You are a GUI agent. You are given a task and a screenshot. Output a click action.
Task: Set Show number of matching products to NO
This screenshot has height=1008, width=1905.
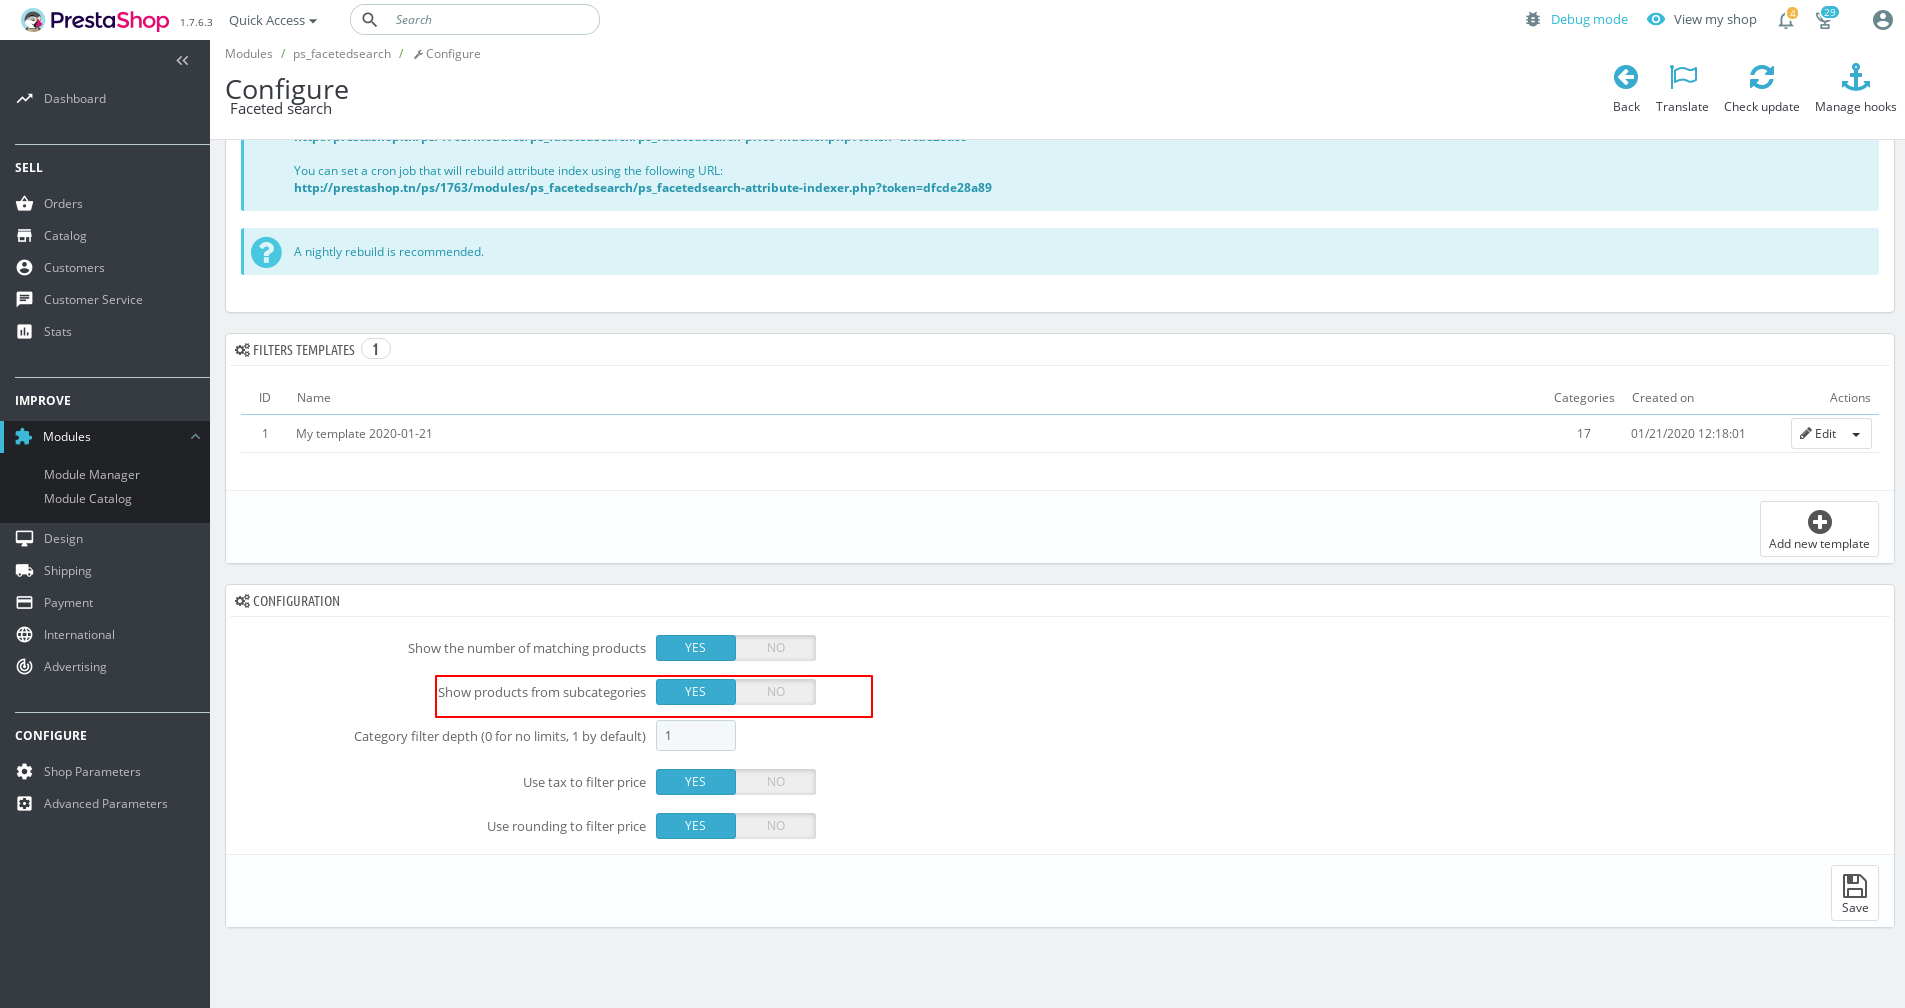pyautogui.click(x=776, y=648)
